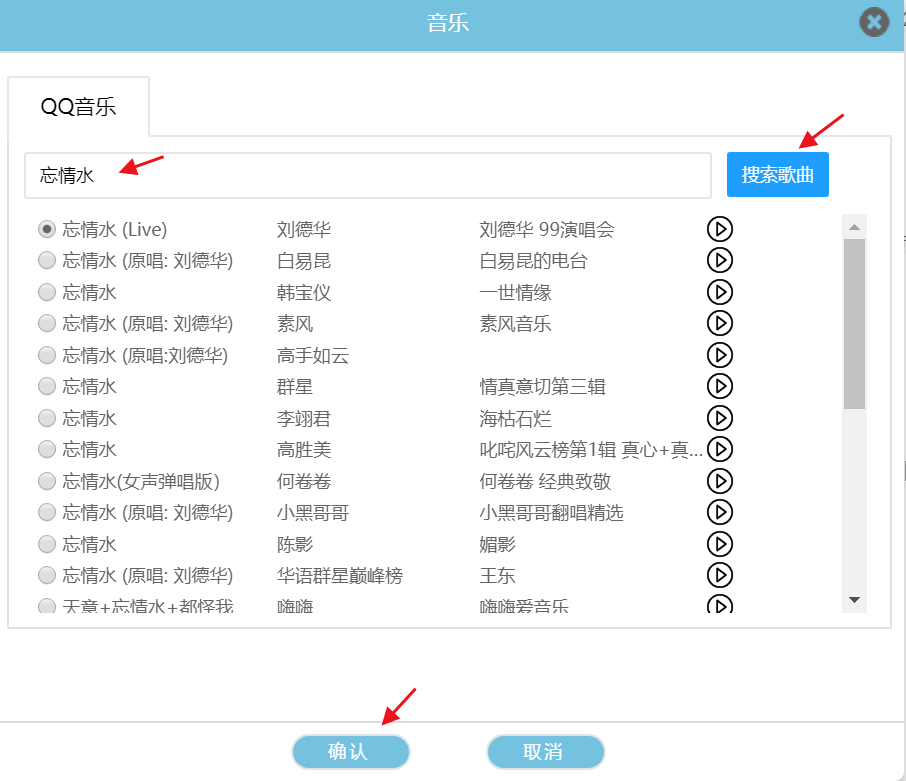Select 华语群星巅峰榜's 忘情水 radio button
Screen dimensions: 906x781
coord(47,575)
